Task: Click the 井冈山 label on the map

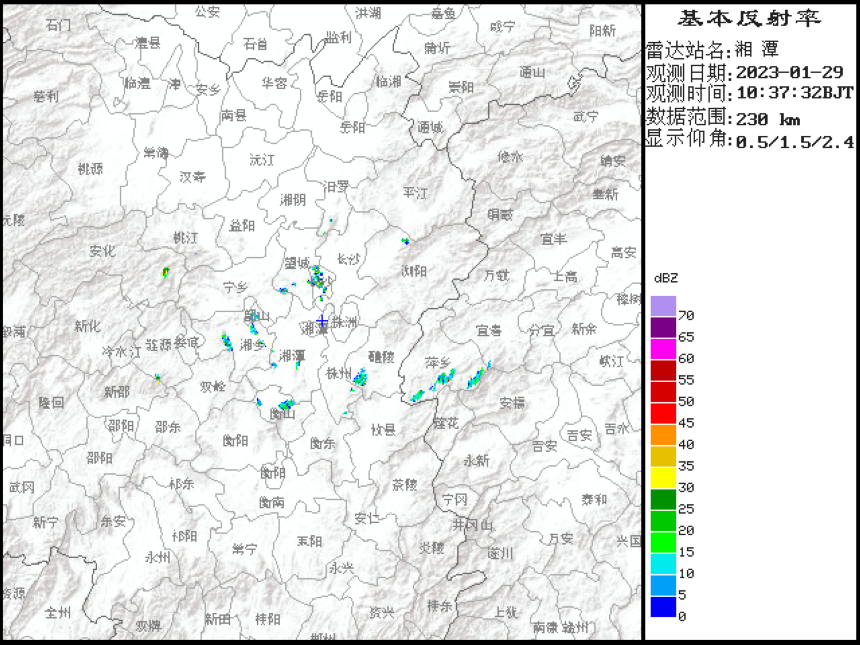Action: (472, 525)
